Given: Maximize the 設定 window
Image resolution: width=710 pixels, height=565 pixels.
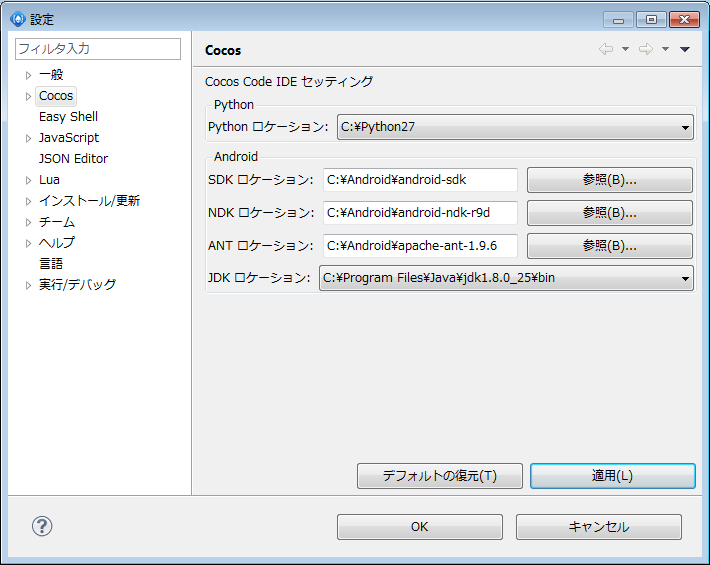Looking at the screenshot, I should 651,20.
